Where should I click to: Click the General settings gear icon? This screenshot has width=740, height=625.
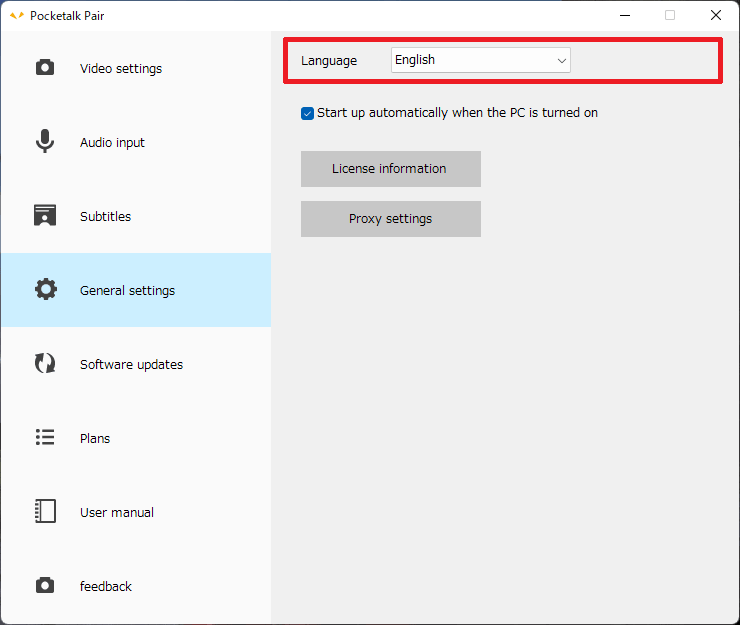45,290
